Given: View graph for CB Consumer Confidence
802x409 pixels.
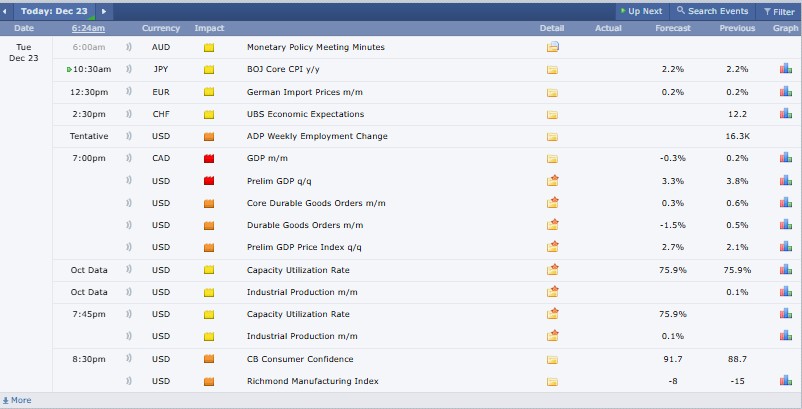Looking at the screenshot, I should click(786, 359).
